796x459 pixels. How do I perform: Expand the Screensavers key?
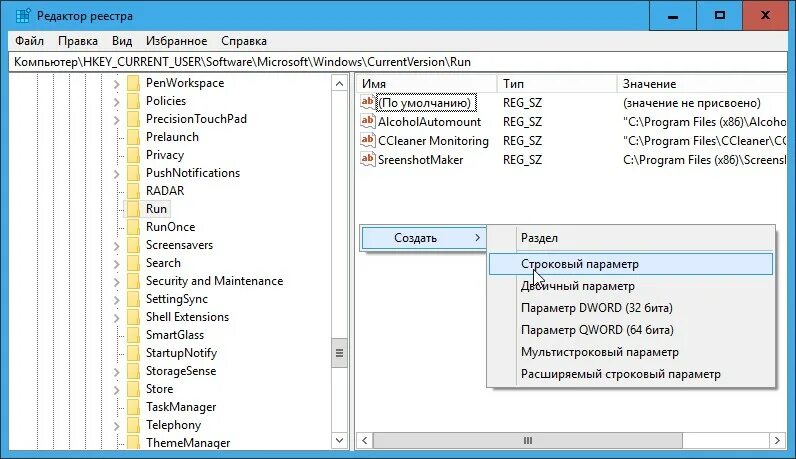(116, 246)
